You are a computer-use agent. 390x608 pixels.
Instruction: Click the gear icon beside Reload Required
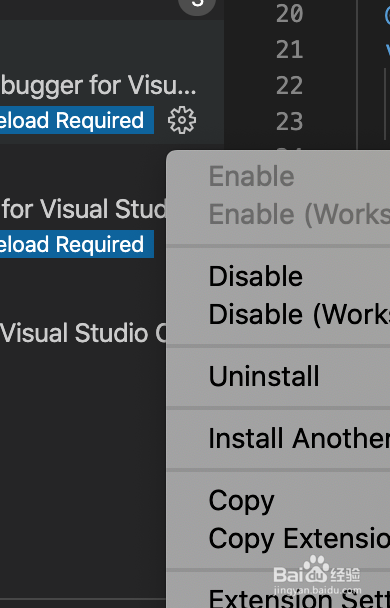tap(182, 120)
